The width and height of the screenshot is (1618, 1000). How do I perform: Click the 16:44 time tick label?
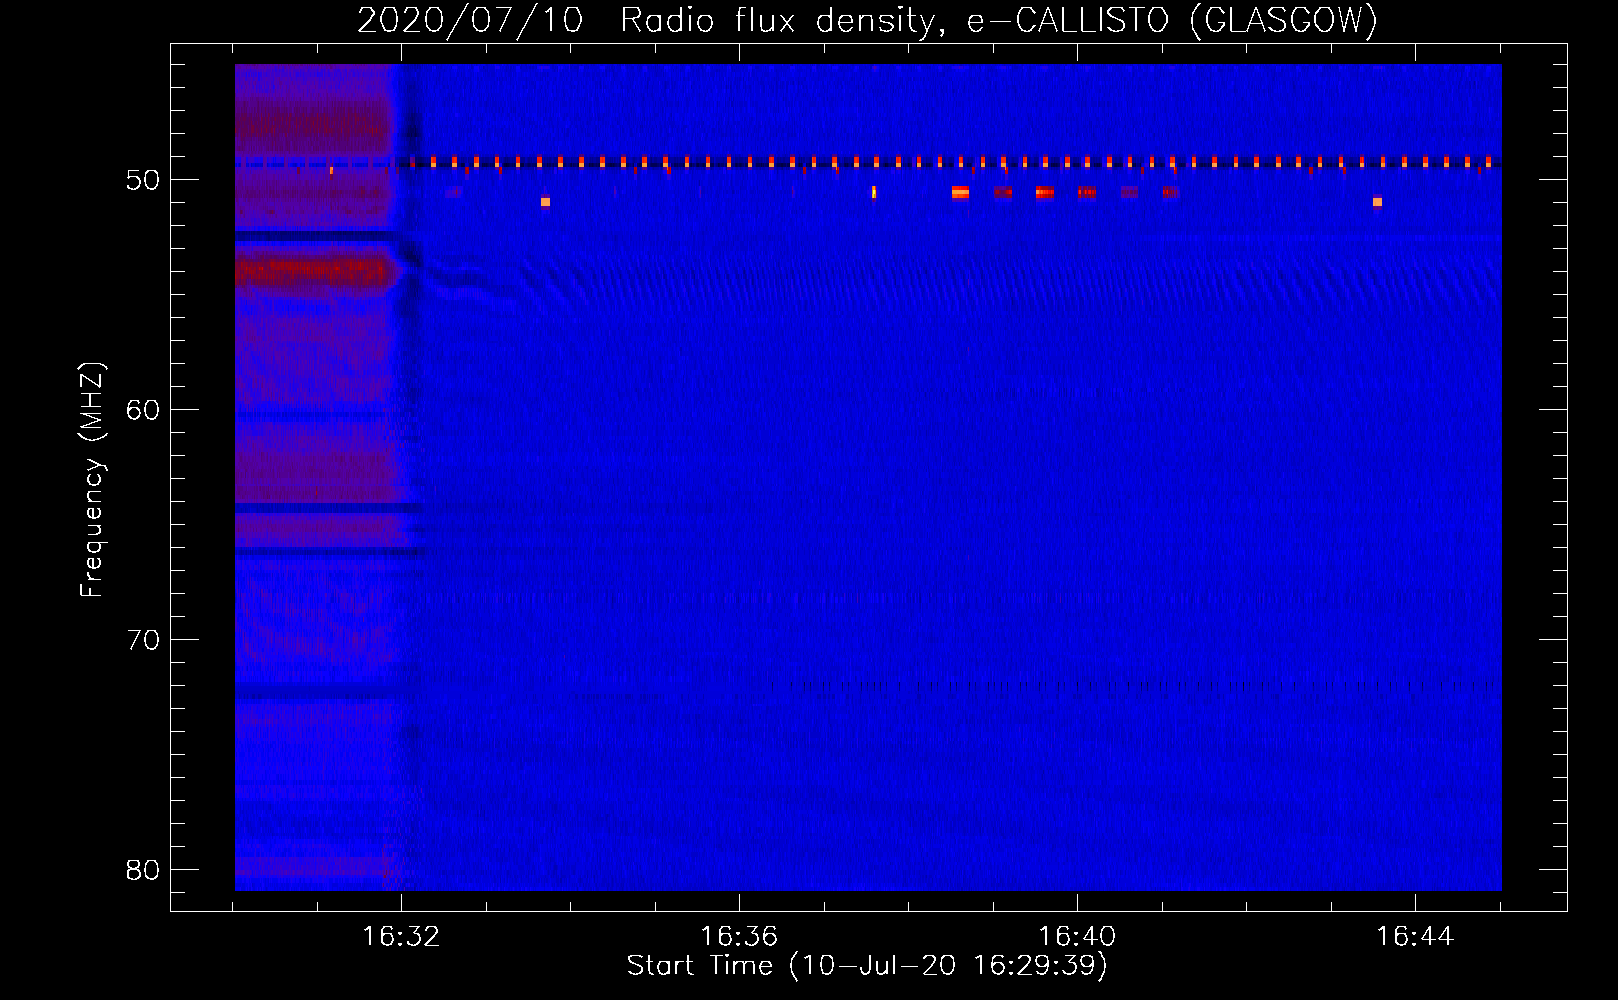click(x=1415, y=936)
